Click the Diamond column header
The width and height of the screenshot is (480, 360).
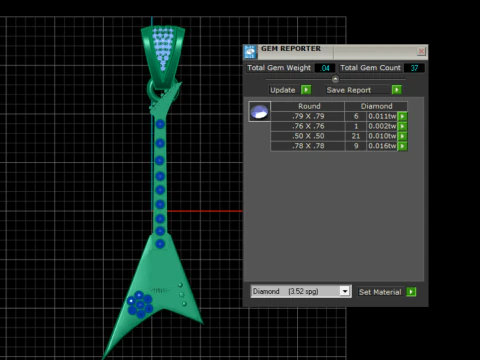coord(376,106)
